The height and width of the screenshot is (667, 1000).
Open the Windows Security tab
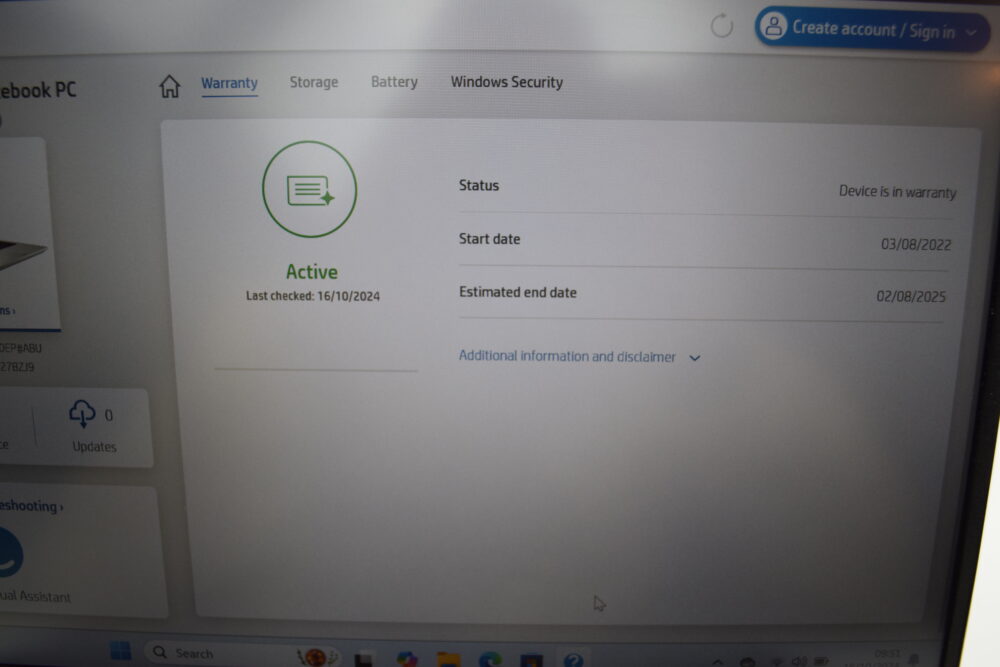pos(506,82)
